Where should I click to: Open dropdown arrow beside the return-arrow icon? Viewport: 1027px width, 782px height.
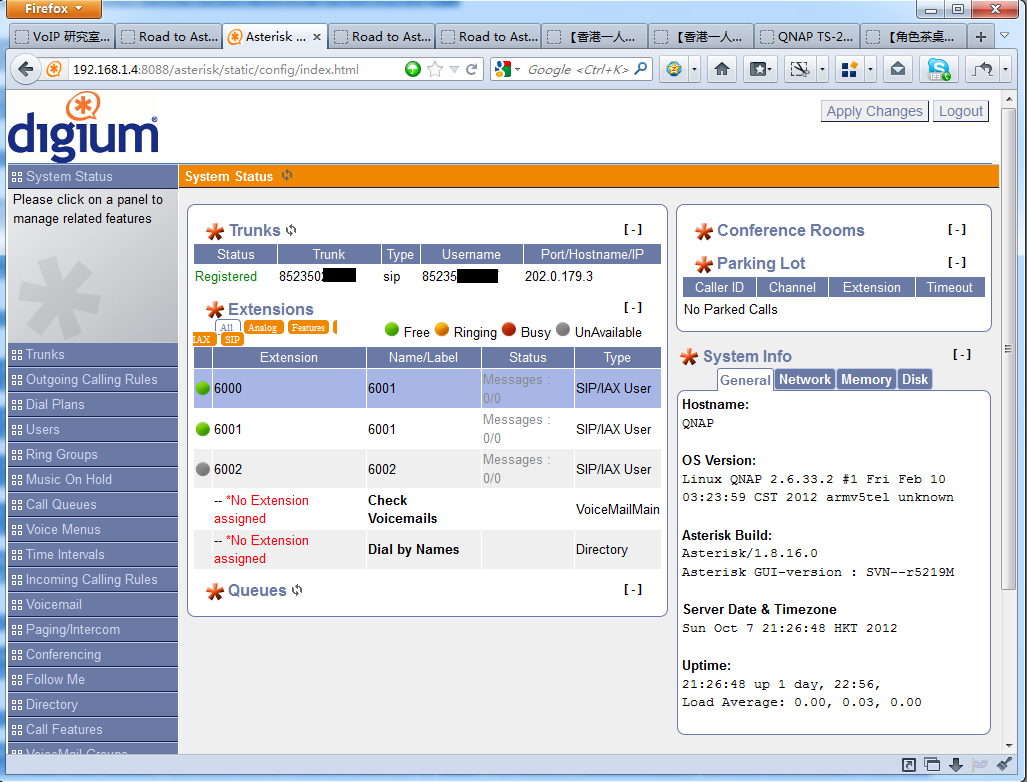[1005, 69]
